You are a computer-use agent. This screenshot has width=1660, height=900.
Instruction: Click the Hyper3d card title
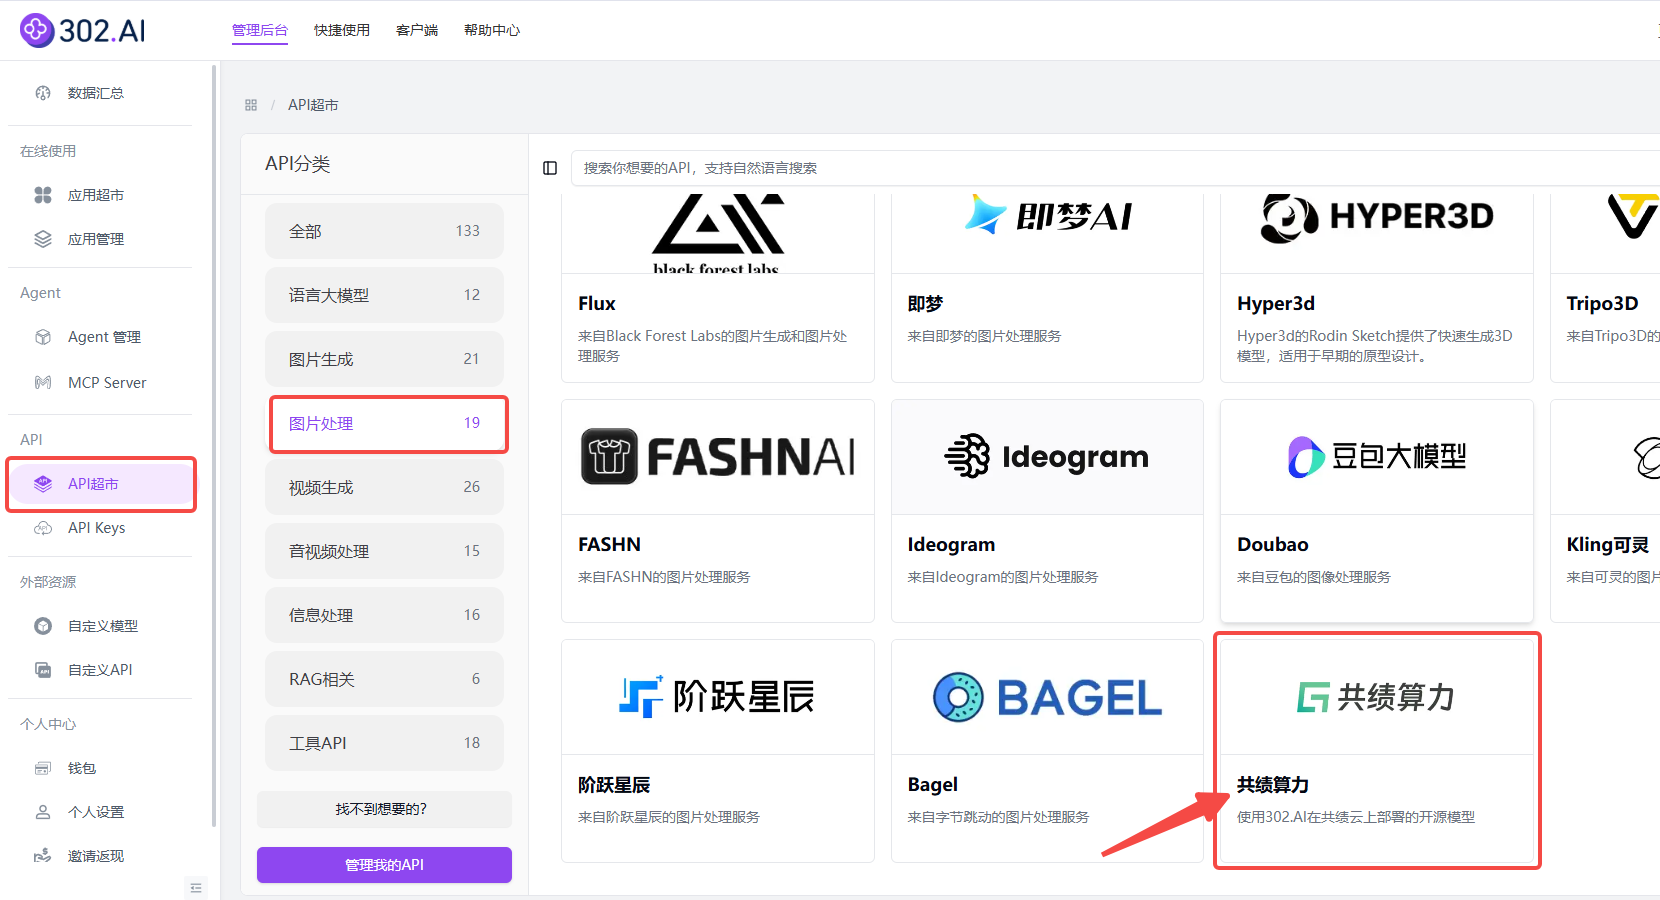coord(1276,304)
